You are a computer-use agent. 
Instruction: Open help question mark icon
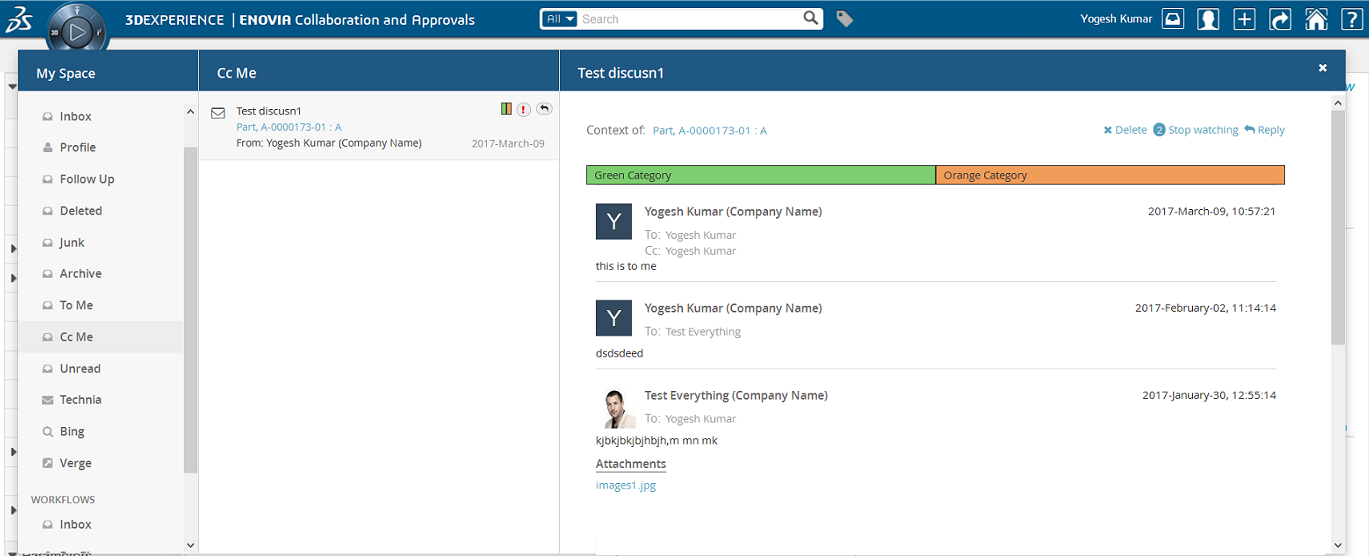pos(1350,19)
